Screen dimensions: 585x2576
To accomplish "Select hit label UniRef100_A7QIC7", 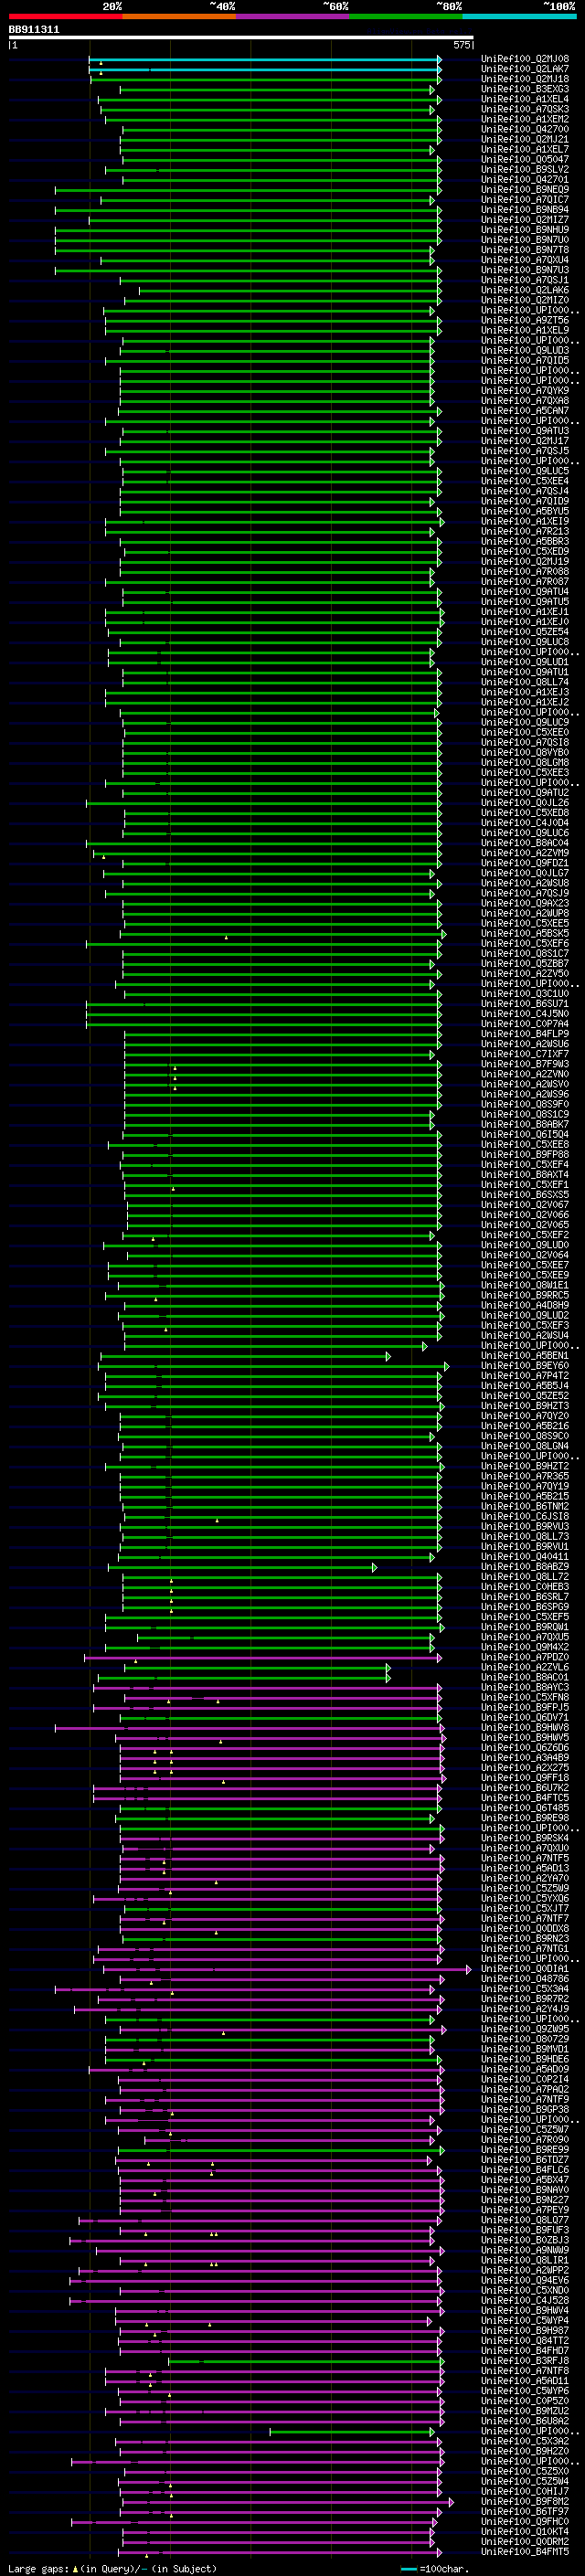I will point(525,200).
